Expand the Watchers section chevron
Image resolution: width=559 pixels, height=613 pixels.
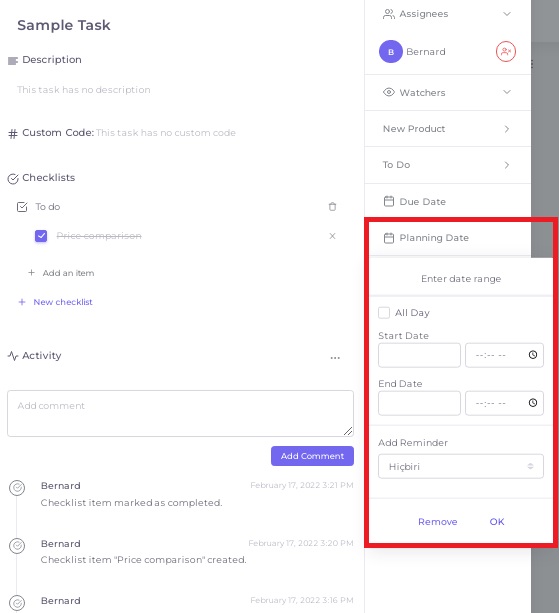[x=507, y=92]
